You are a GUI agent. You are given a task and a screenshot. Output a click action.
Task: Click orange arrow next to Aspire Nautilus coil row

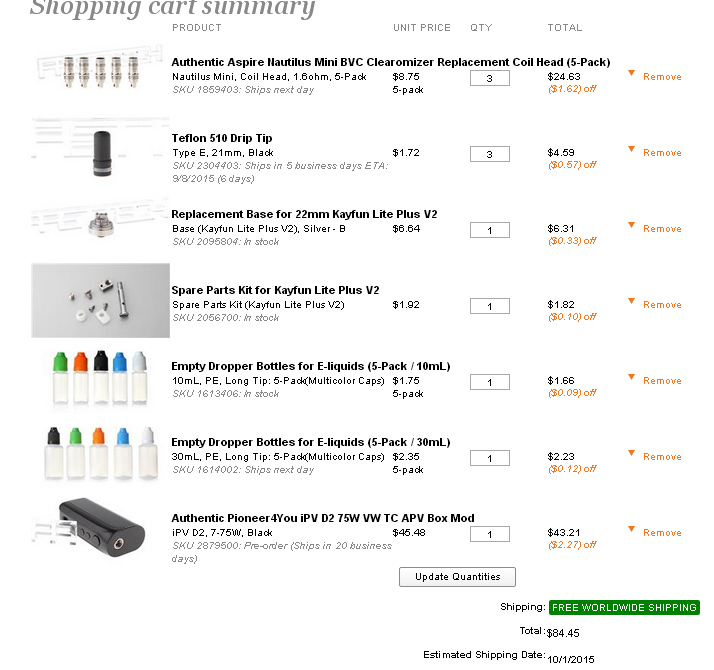(631, 73)
